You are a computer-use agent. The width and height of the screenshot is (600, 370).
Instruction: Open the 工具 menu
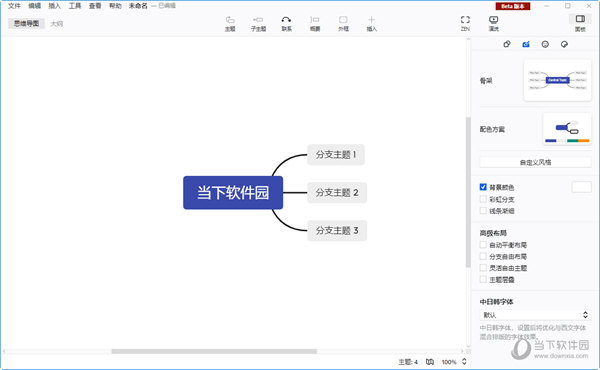click(75, 6)
